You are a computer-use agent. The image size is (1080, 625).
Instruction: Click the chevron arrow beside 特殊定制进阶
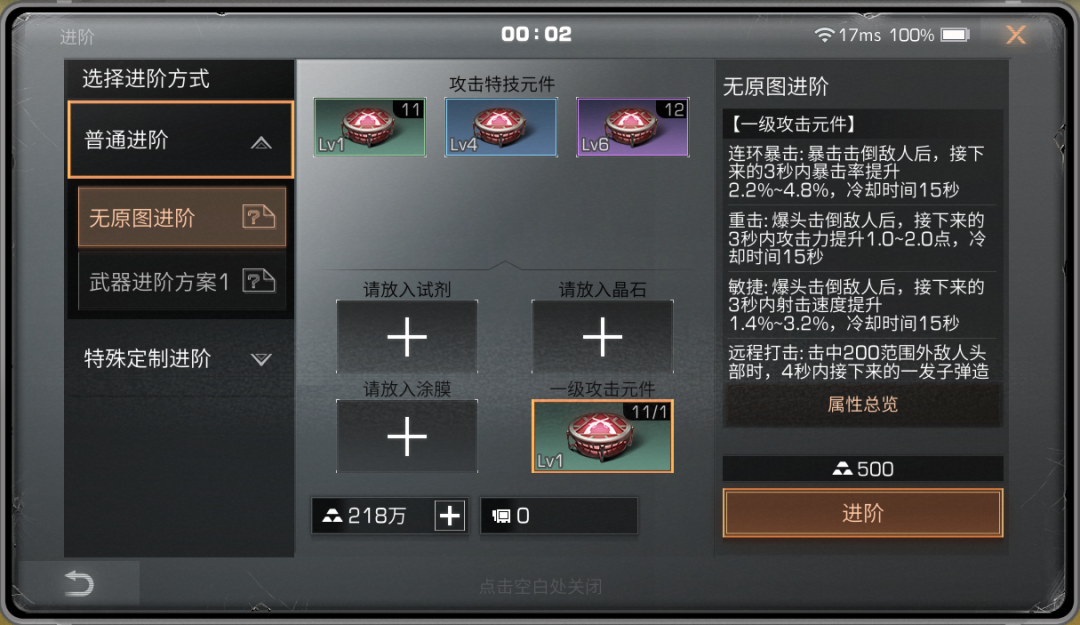pyautogui.click(x=261, y=359)
